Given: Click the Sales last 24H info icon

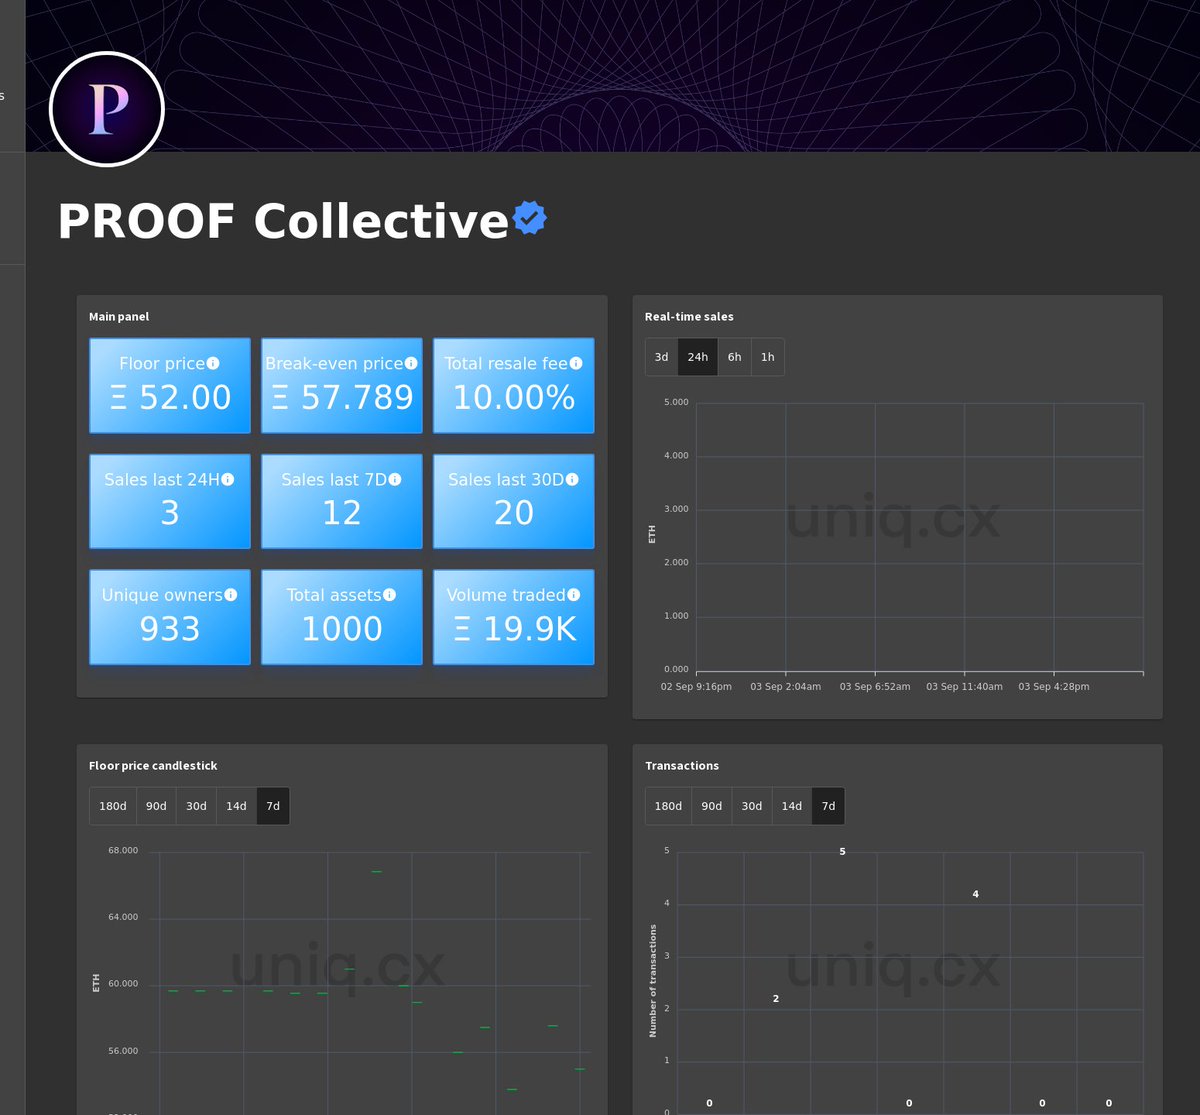Looking at the screenshot, I should 228,480.
